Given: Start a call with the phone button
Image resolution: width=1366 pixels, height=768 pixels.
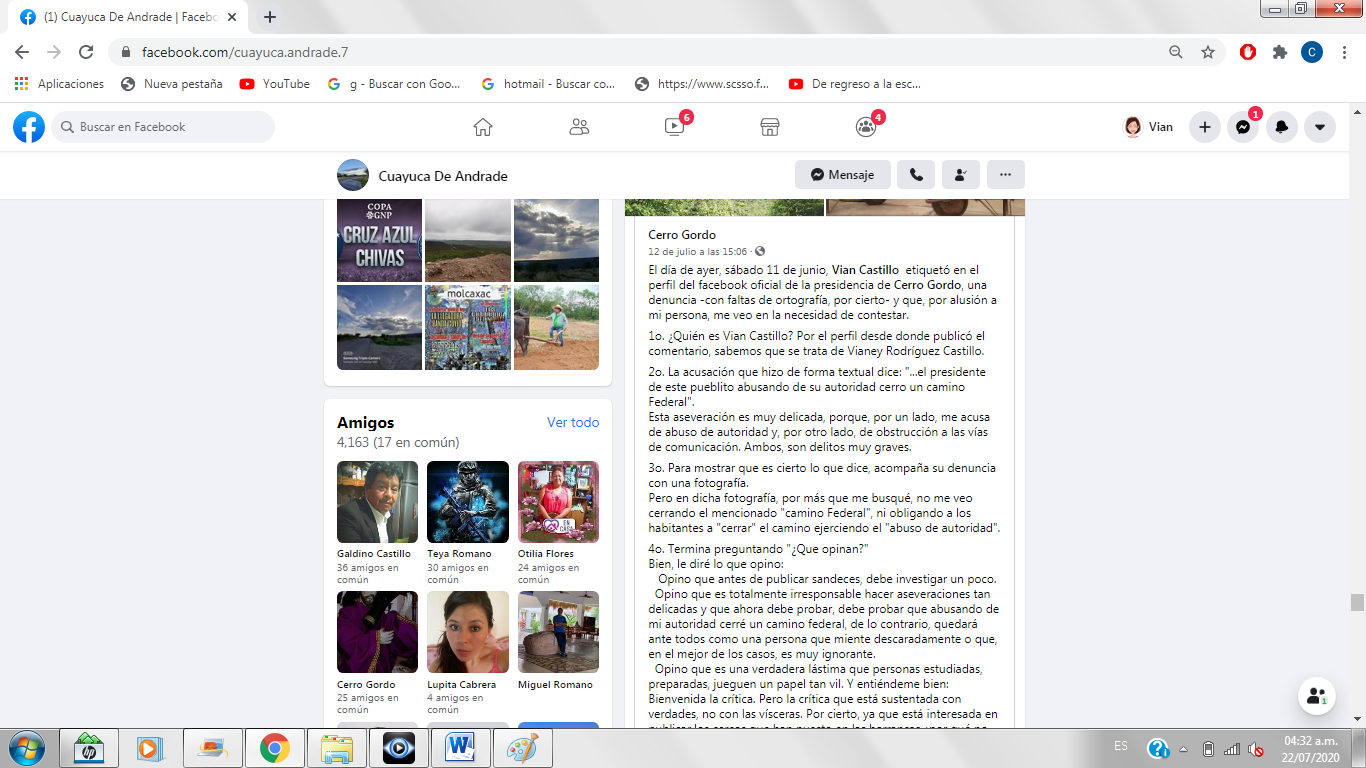Looking at the screenshot, I should point(916,175).
